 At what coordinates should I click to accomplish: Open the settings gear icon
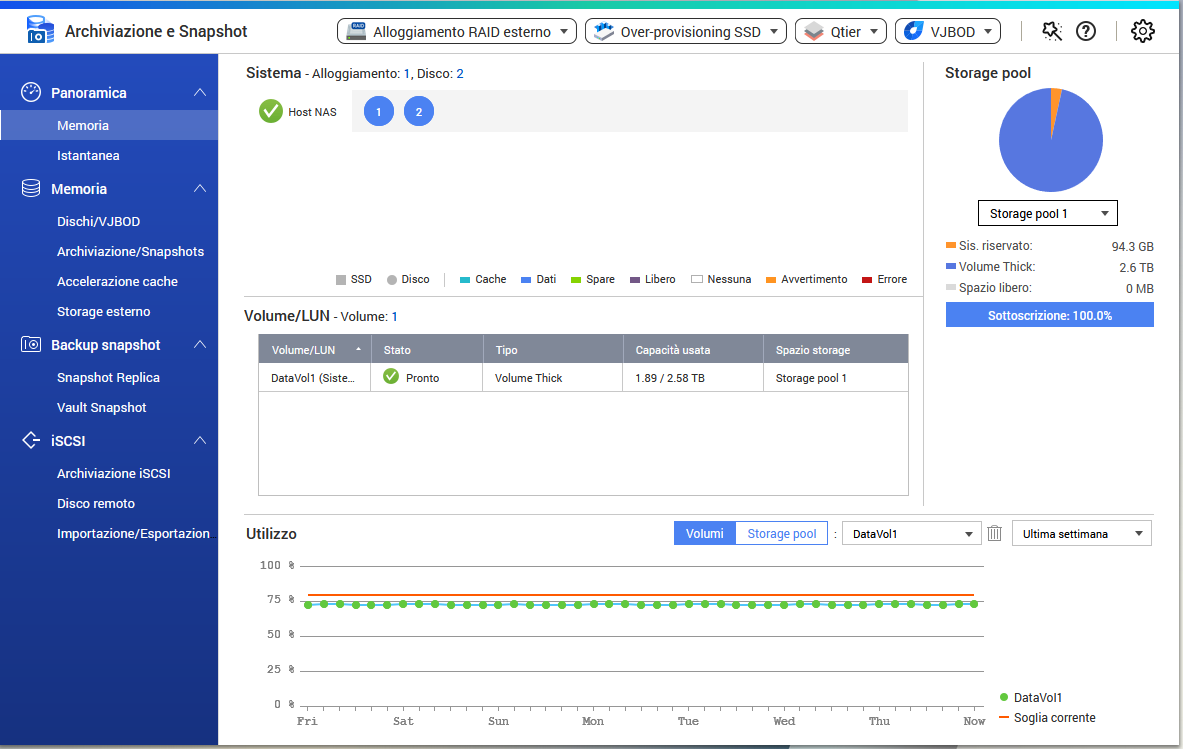click(x=1142, y=32)
